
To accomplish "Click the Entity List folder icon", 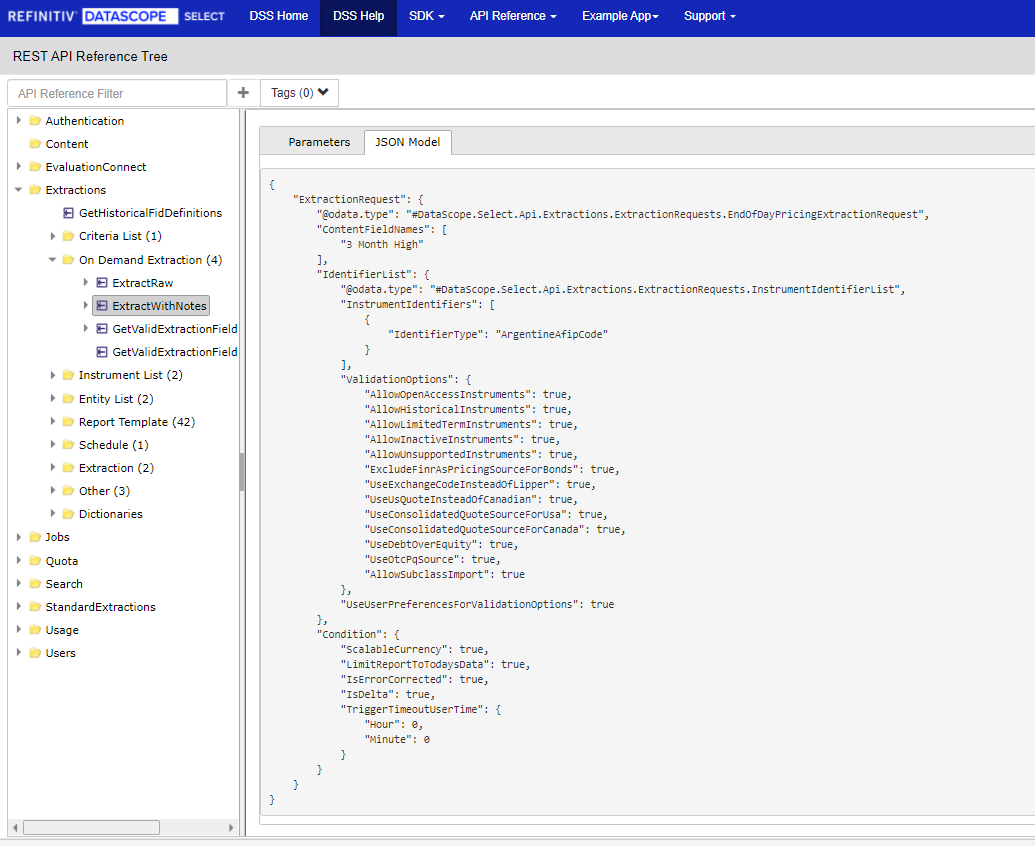I will (68, 399).
